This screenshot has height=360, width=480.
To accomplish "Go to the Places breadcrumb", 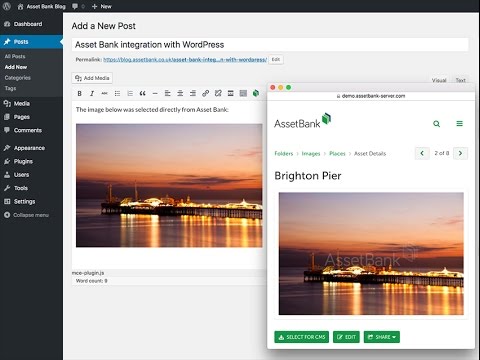I will pos(337,154).
